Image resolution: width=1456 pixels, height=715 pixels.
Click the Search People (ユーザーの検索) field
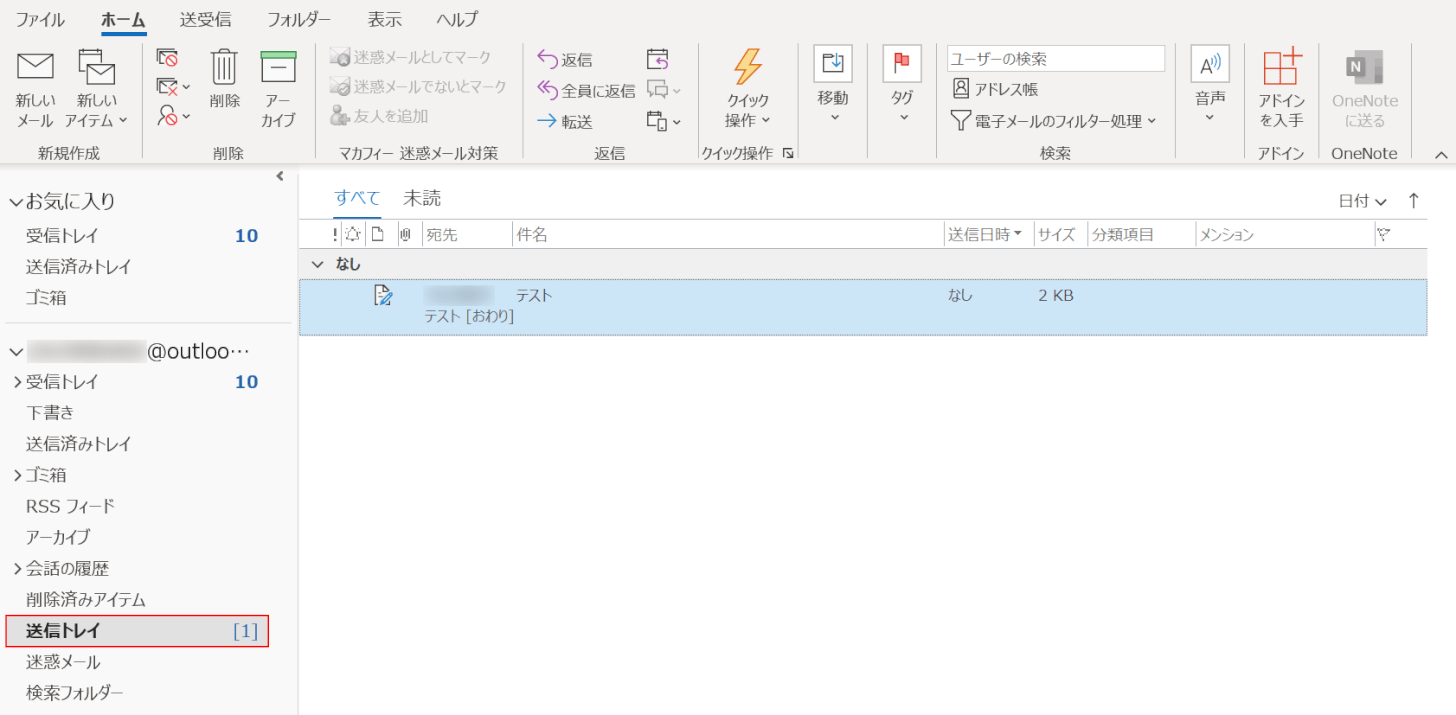(1055, 59)
